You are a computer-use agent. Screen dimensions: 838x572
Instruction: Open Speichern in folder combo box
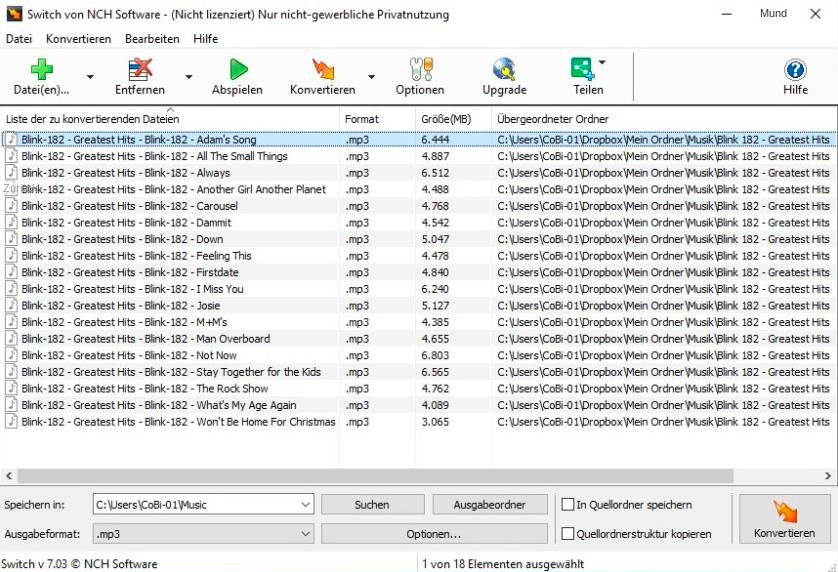pyautogui.click(x=203, y=504)
